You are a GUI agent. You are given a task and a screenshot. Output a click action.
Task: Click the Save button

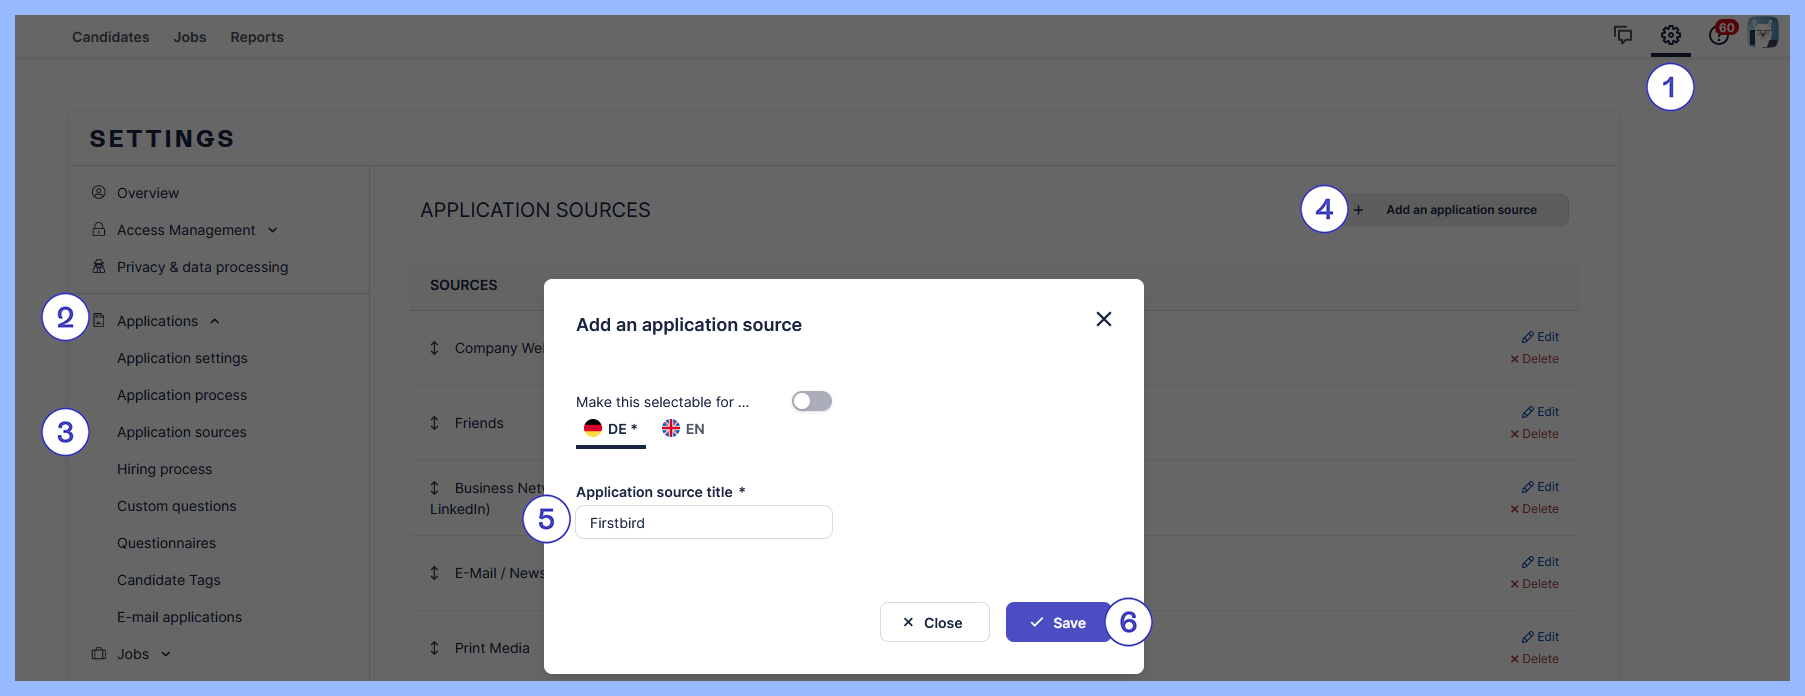tap(1057, 622)
